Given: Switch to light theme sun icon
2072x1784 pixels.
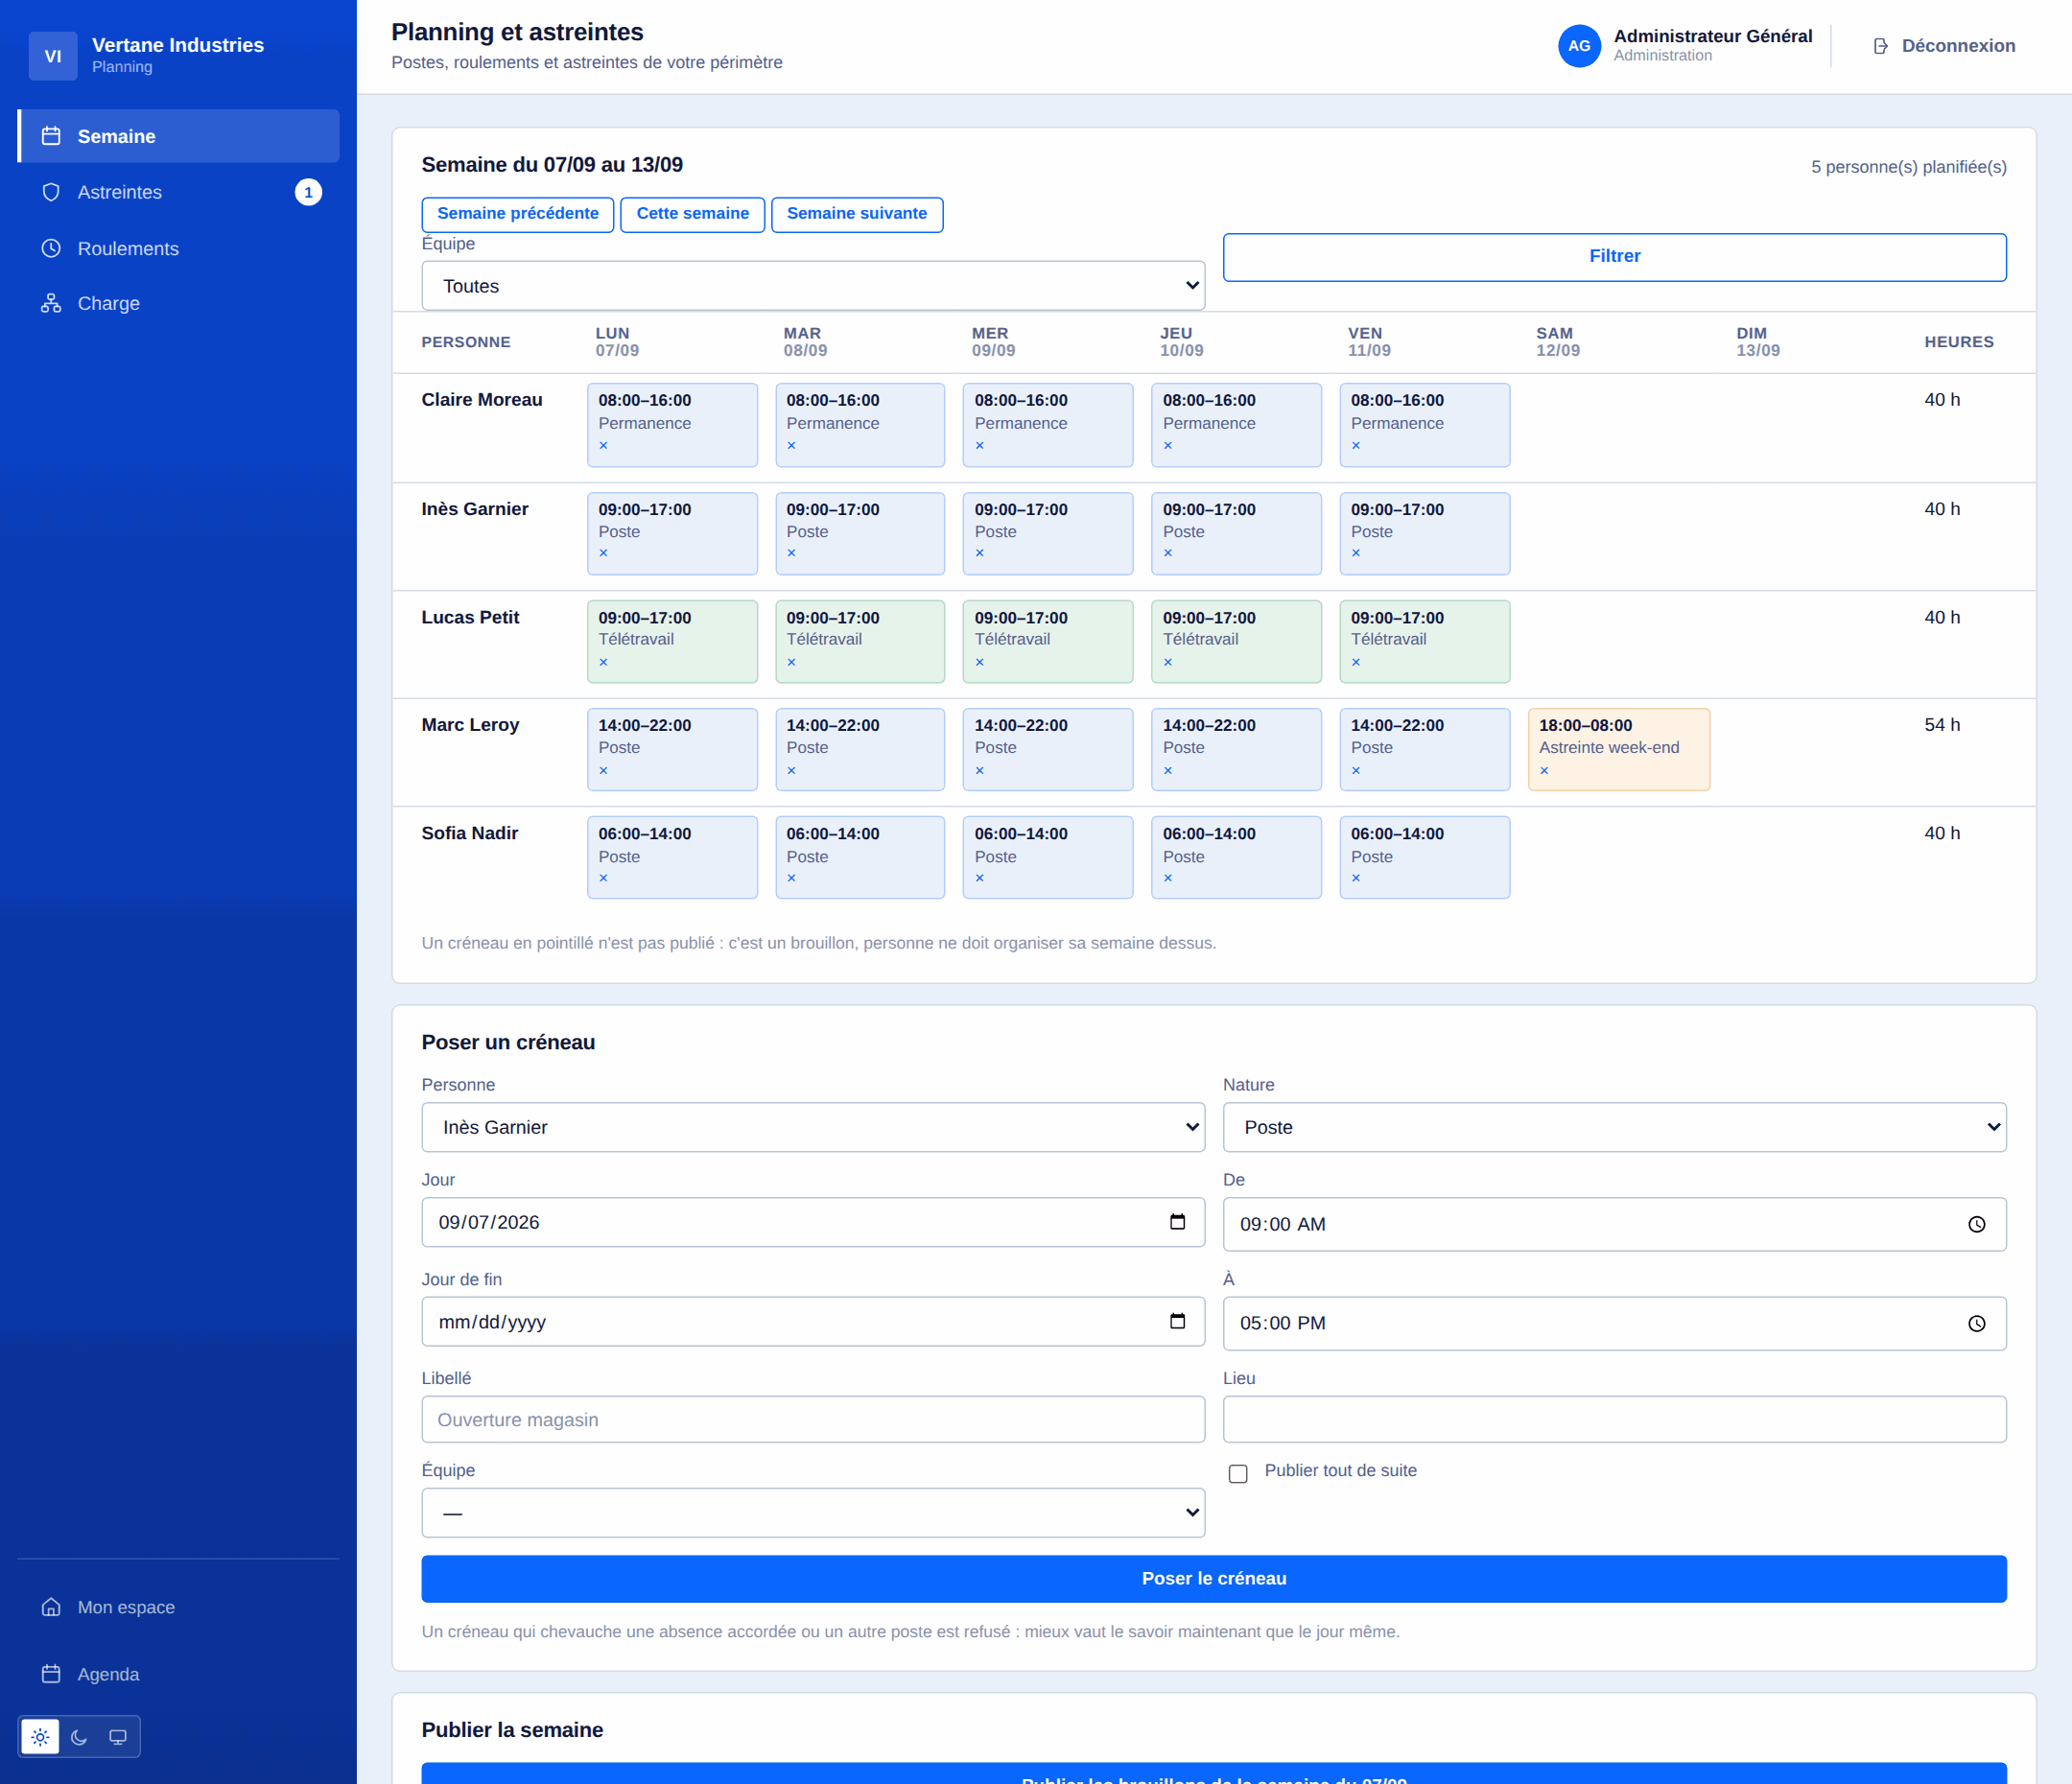Looking at the screenshot, I should tap(40, 1737).
